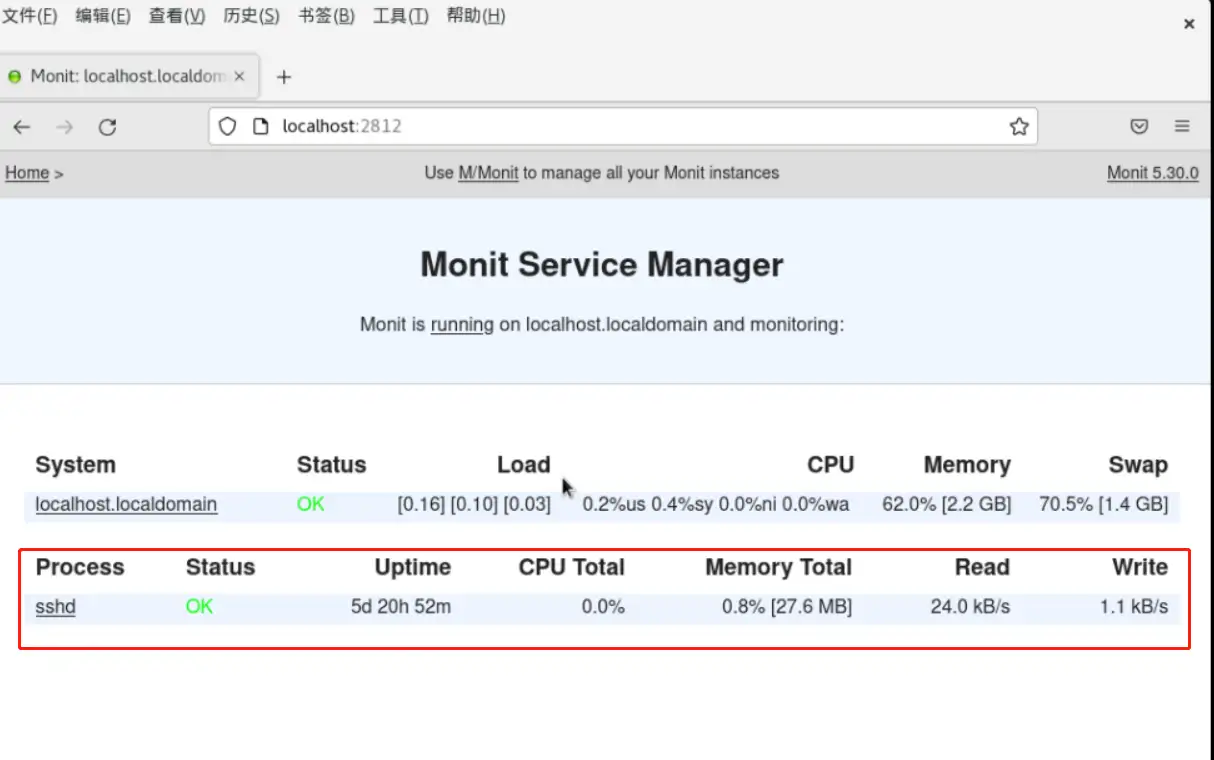Click the Write column header
The height and width of the screenshot is (760, 1214).
click(1140, 568)
